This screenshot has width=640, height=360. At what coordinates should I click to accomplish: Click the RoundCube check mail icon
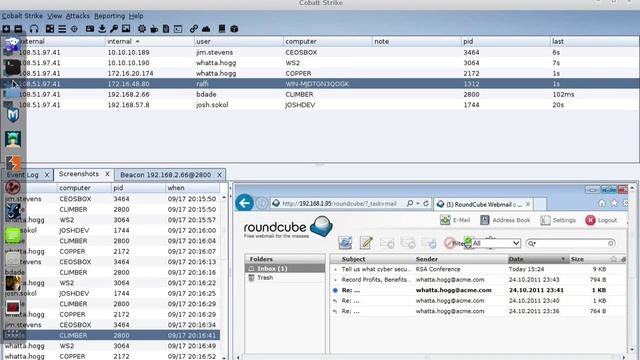coord(345,243)
